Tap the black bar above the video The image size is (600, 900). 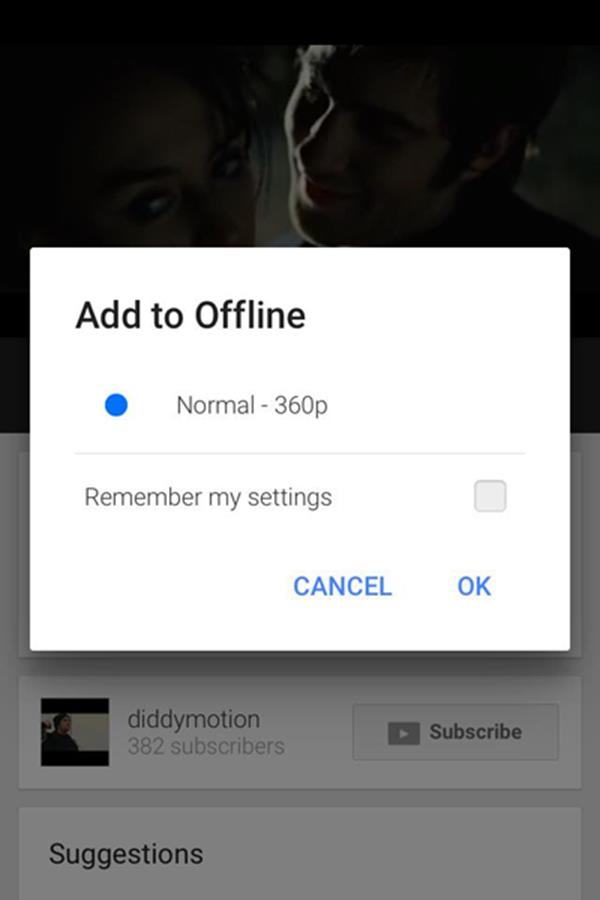coord(300,22)
